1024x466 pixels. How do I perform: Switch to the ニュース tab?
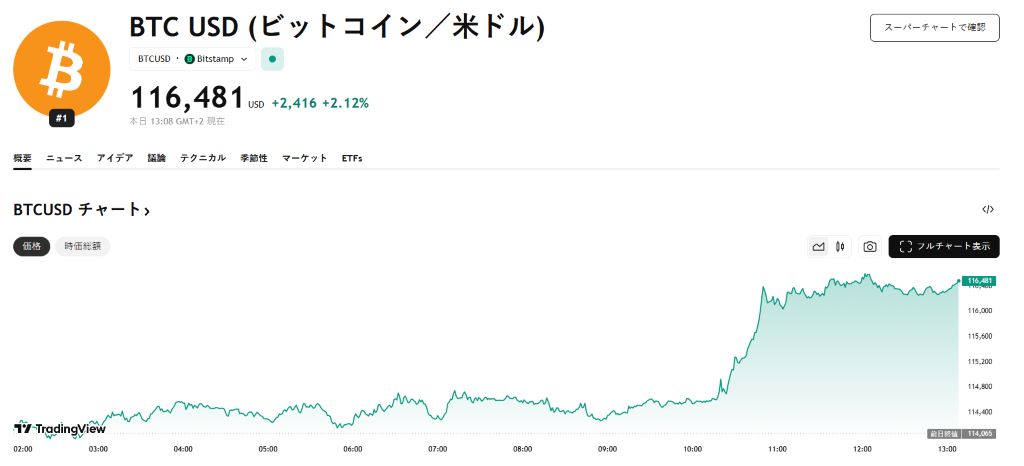tap(64, 158)
